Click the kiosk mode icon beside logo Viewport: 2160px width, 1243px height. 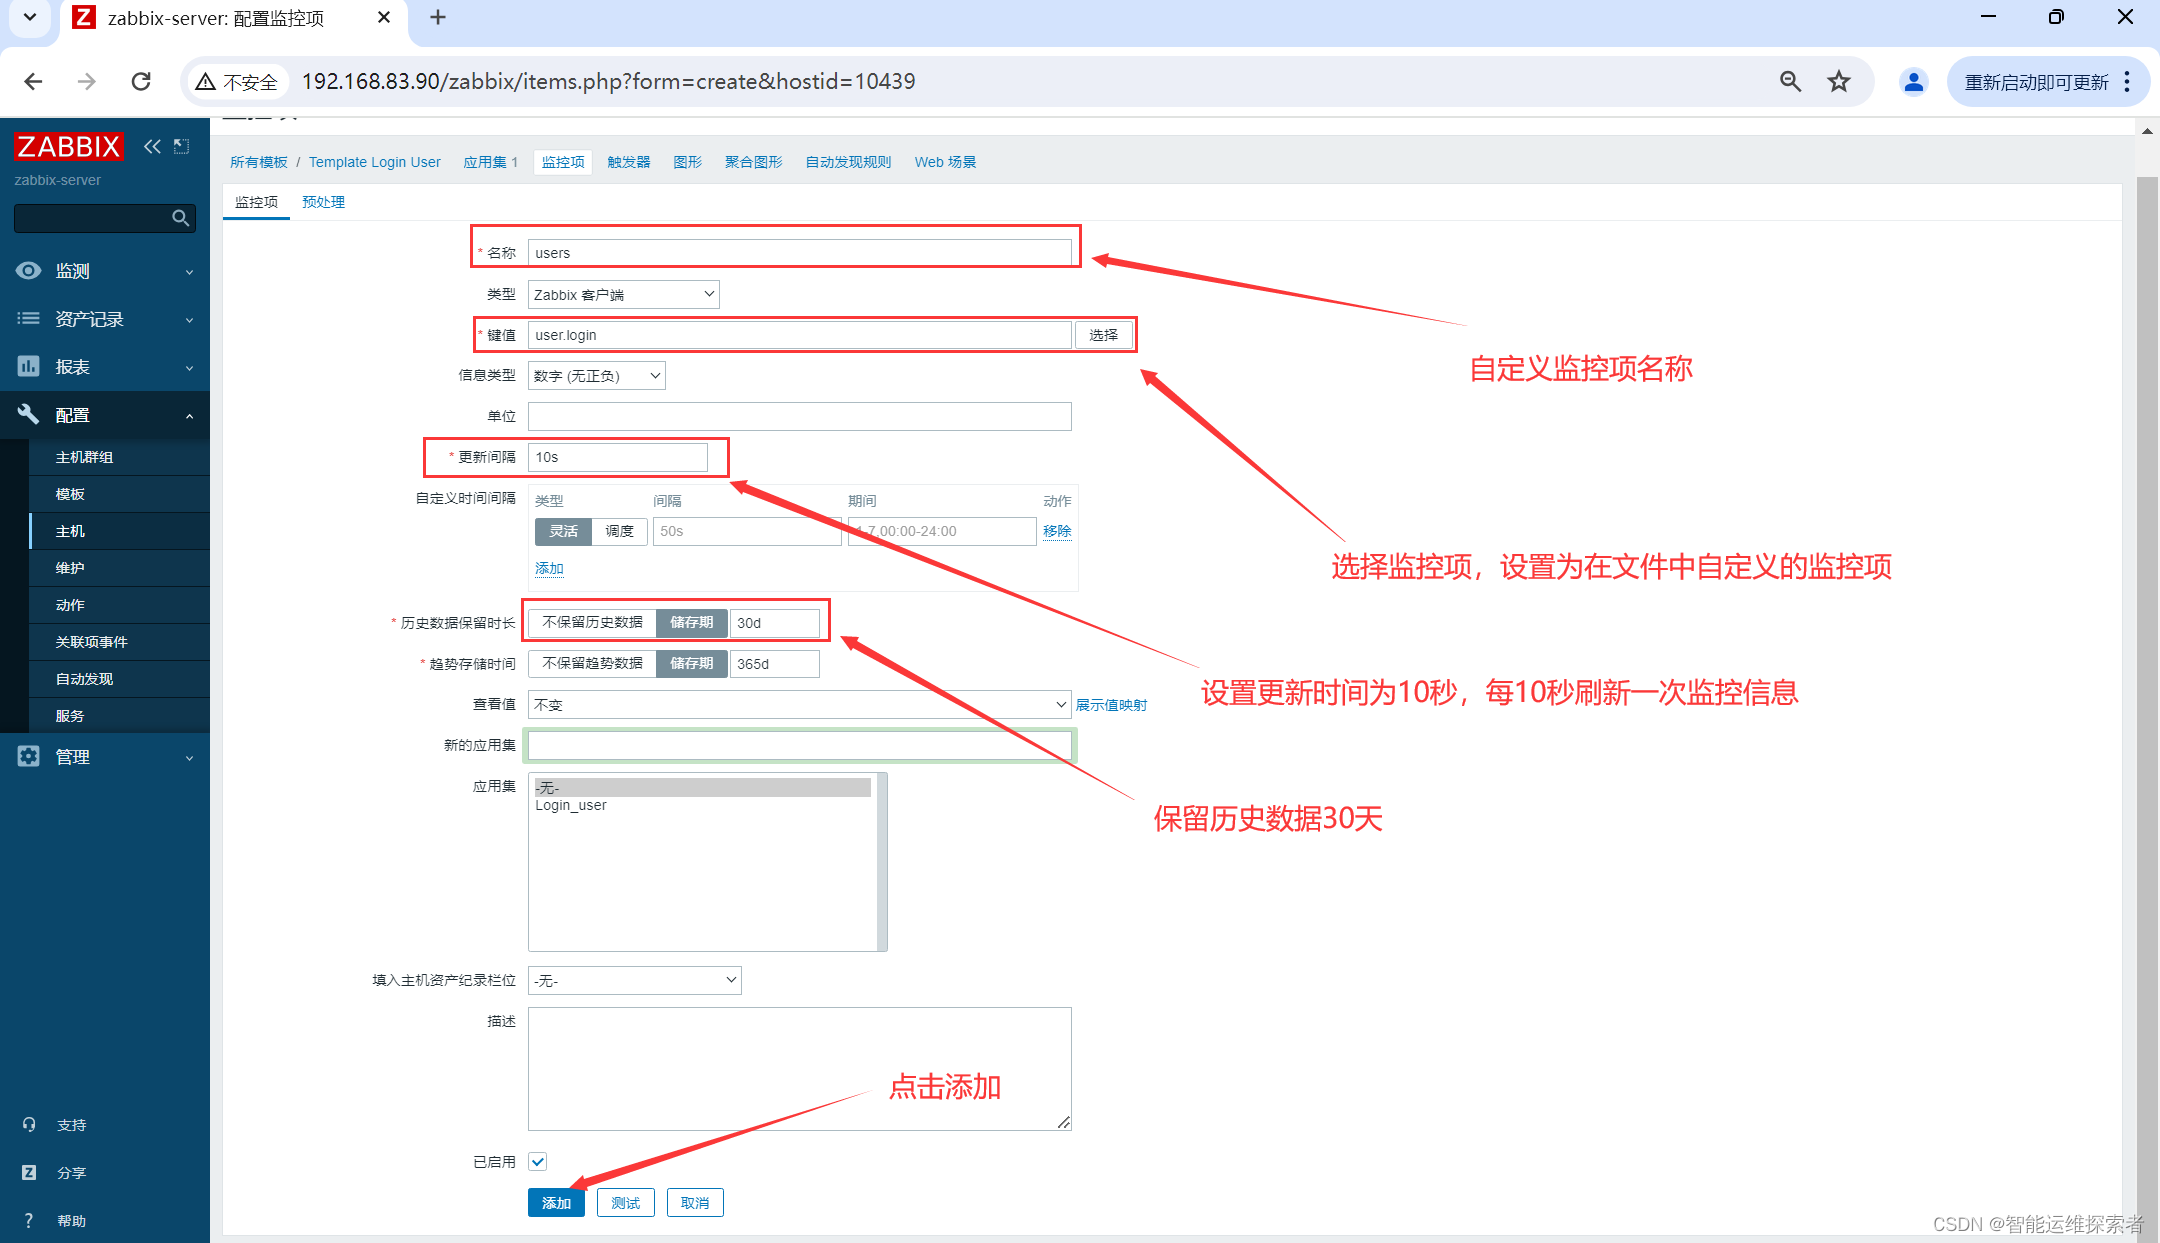pos(181,147)
